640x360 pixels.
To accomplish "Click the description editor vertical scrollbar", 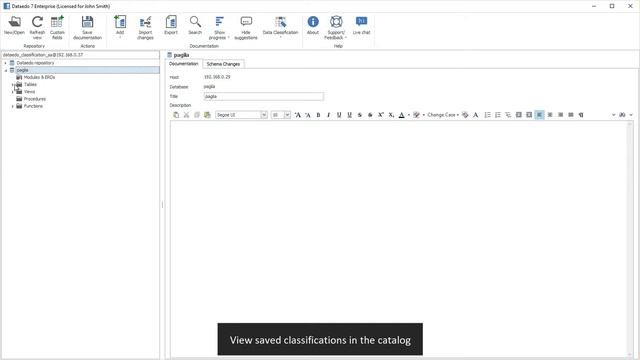I will [630, 239].
